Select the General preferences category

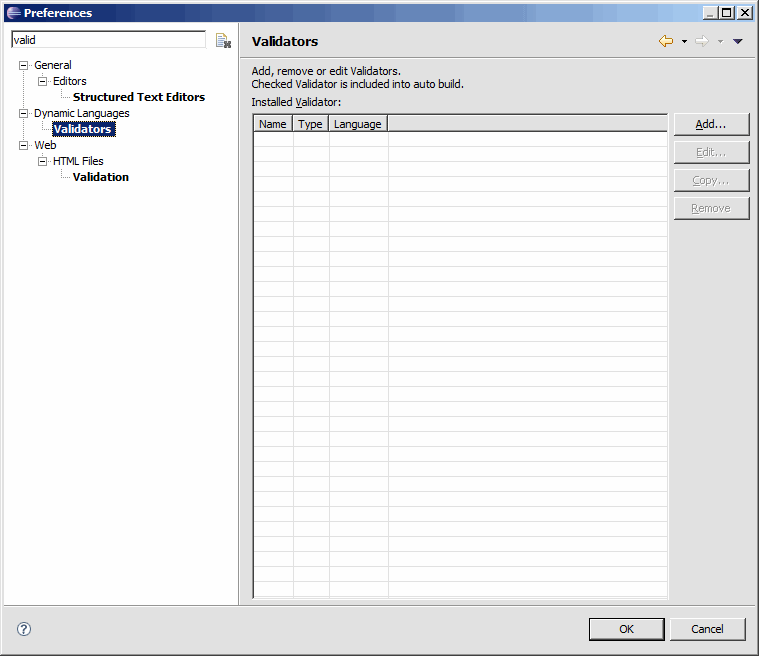coord(53,65)
